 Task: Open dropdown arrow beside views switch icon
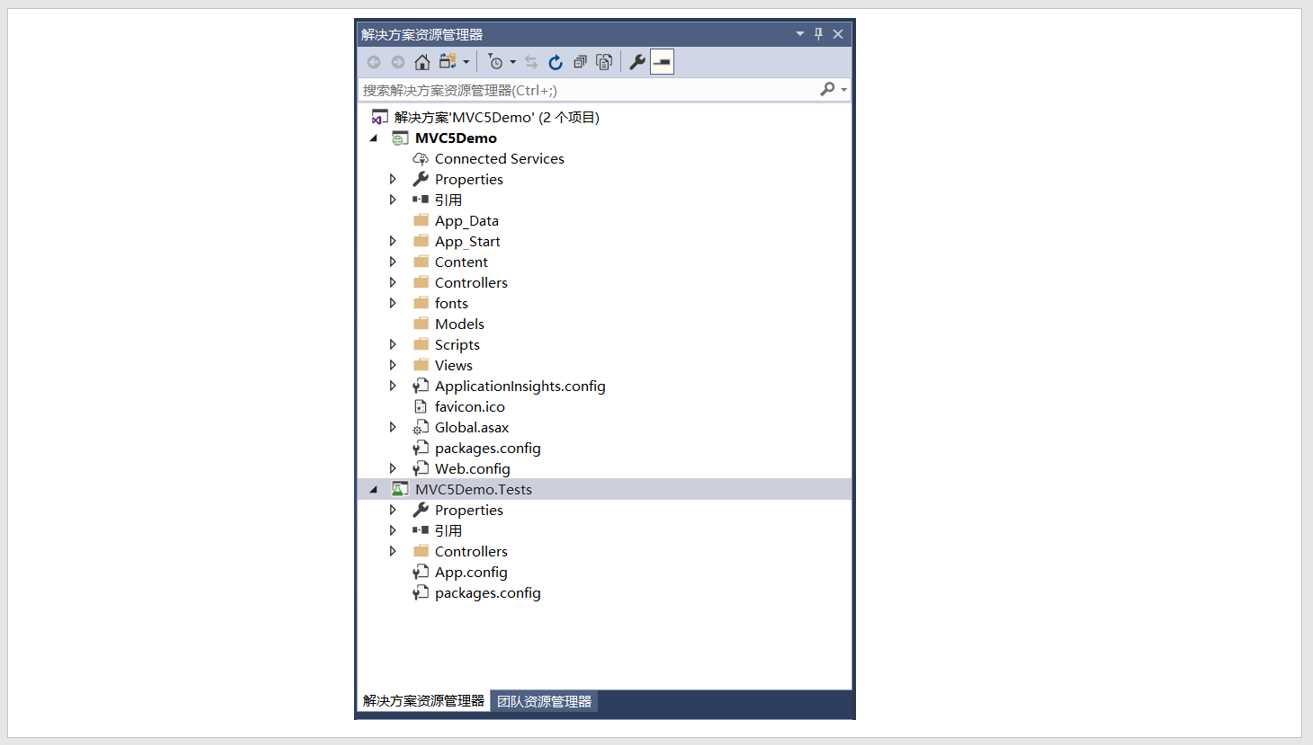pyautogui.click(x=466, y=62)
